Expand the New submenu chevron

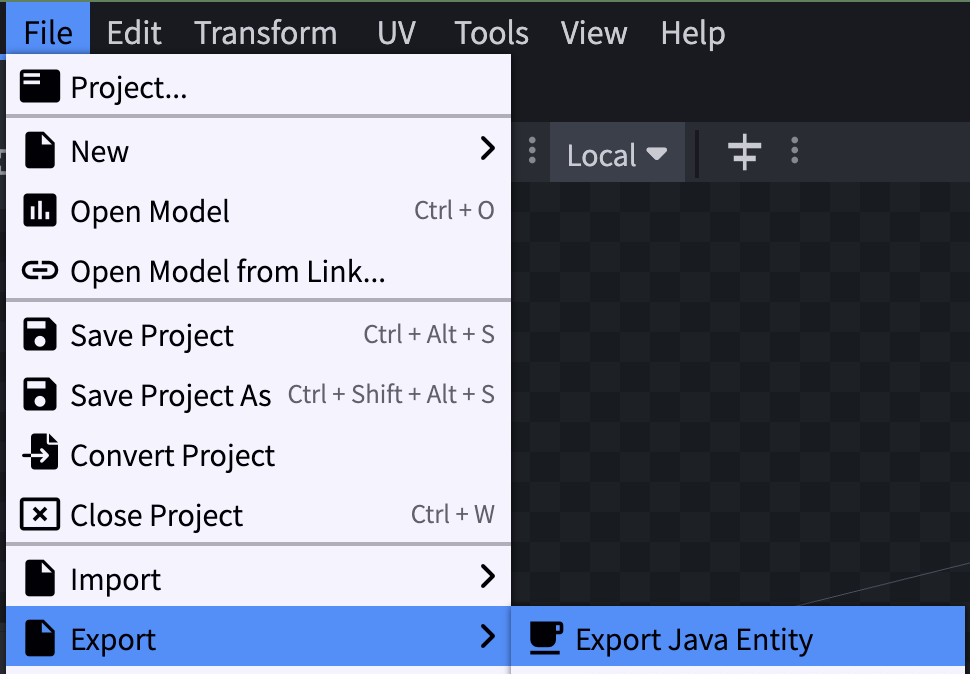(487, 148)
